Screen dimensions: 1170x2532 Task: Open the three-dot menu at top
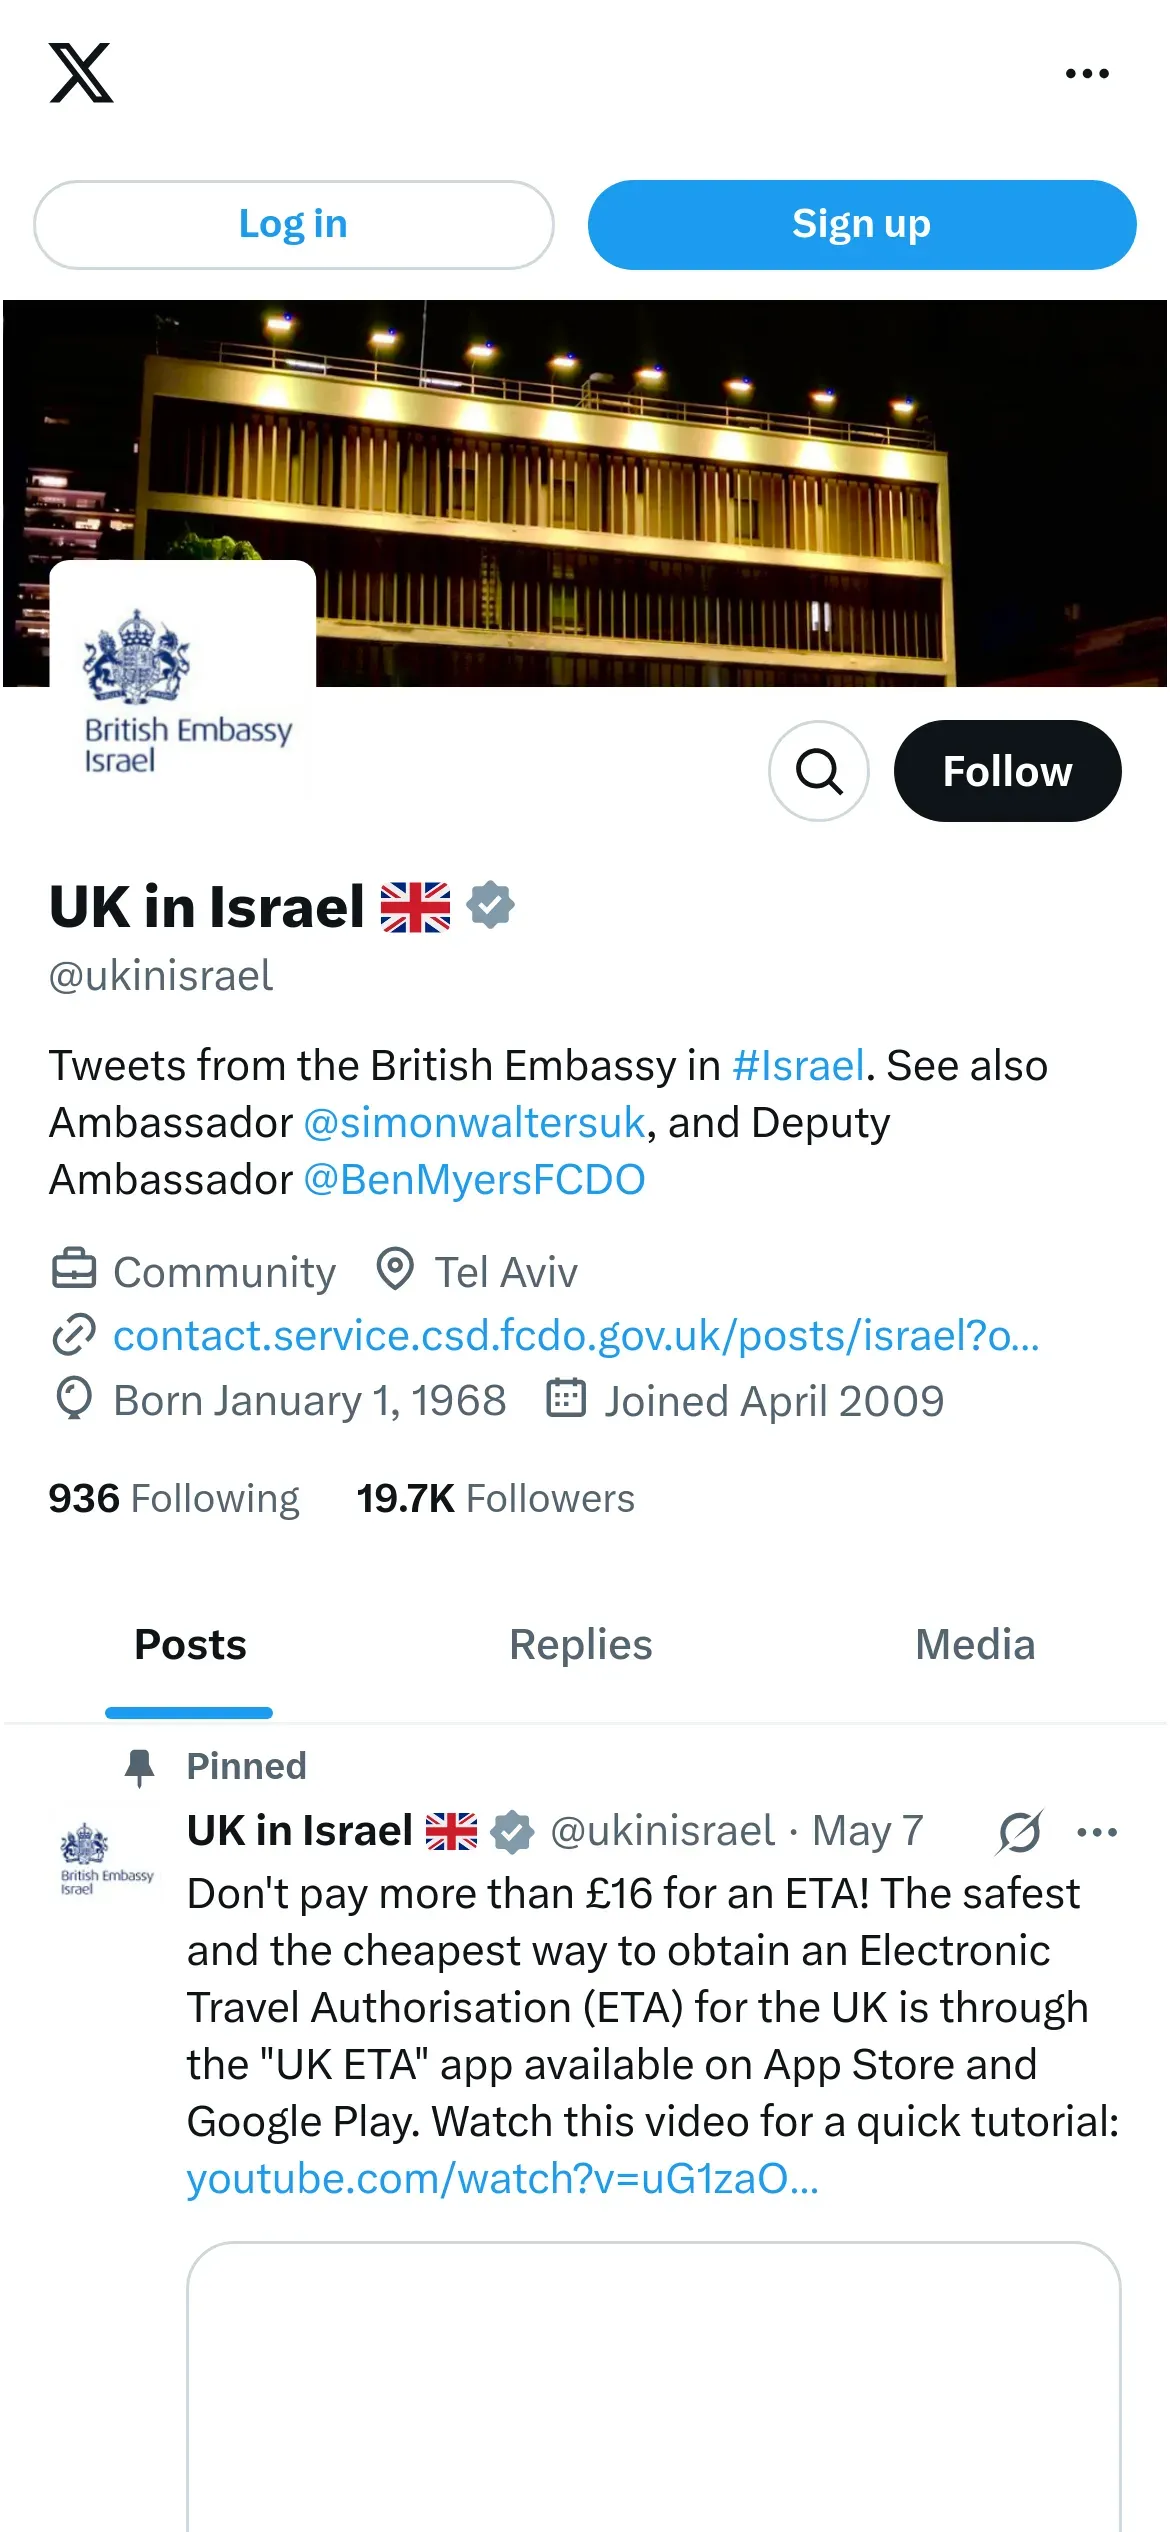[1087, 73]
